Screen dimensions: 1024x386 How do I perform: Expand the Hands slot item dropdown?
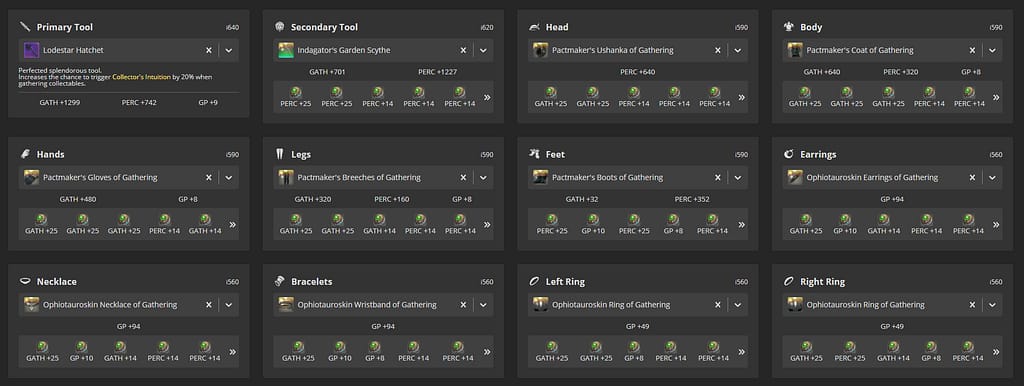pyautogui.click(x=229, y=178)
